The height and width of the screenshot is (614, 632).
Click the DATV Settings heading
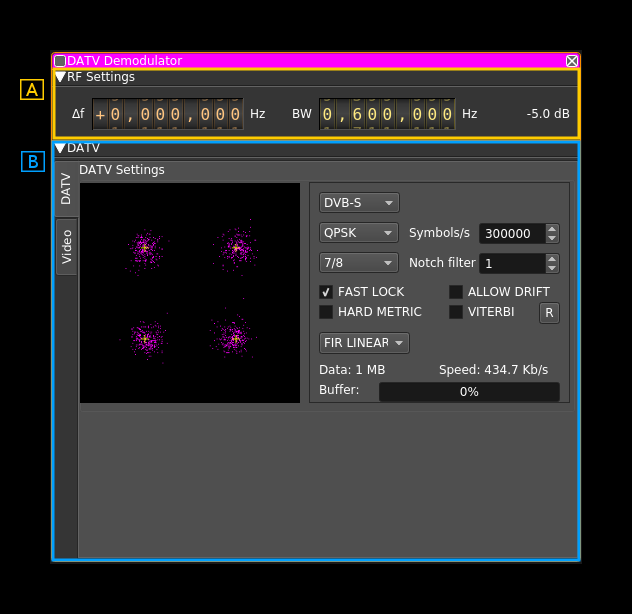[122, 170]
